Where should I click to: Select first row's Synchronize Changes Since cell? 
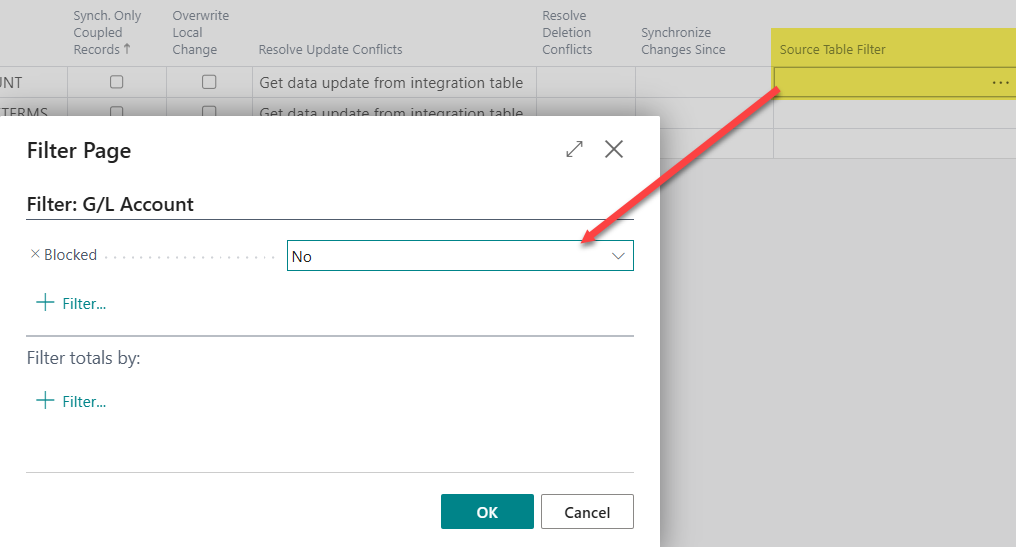click(703, 83)
